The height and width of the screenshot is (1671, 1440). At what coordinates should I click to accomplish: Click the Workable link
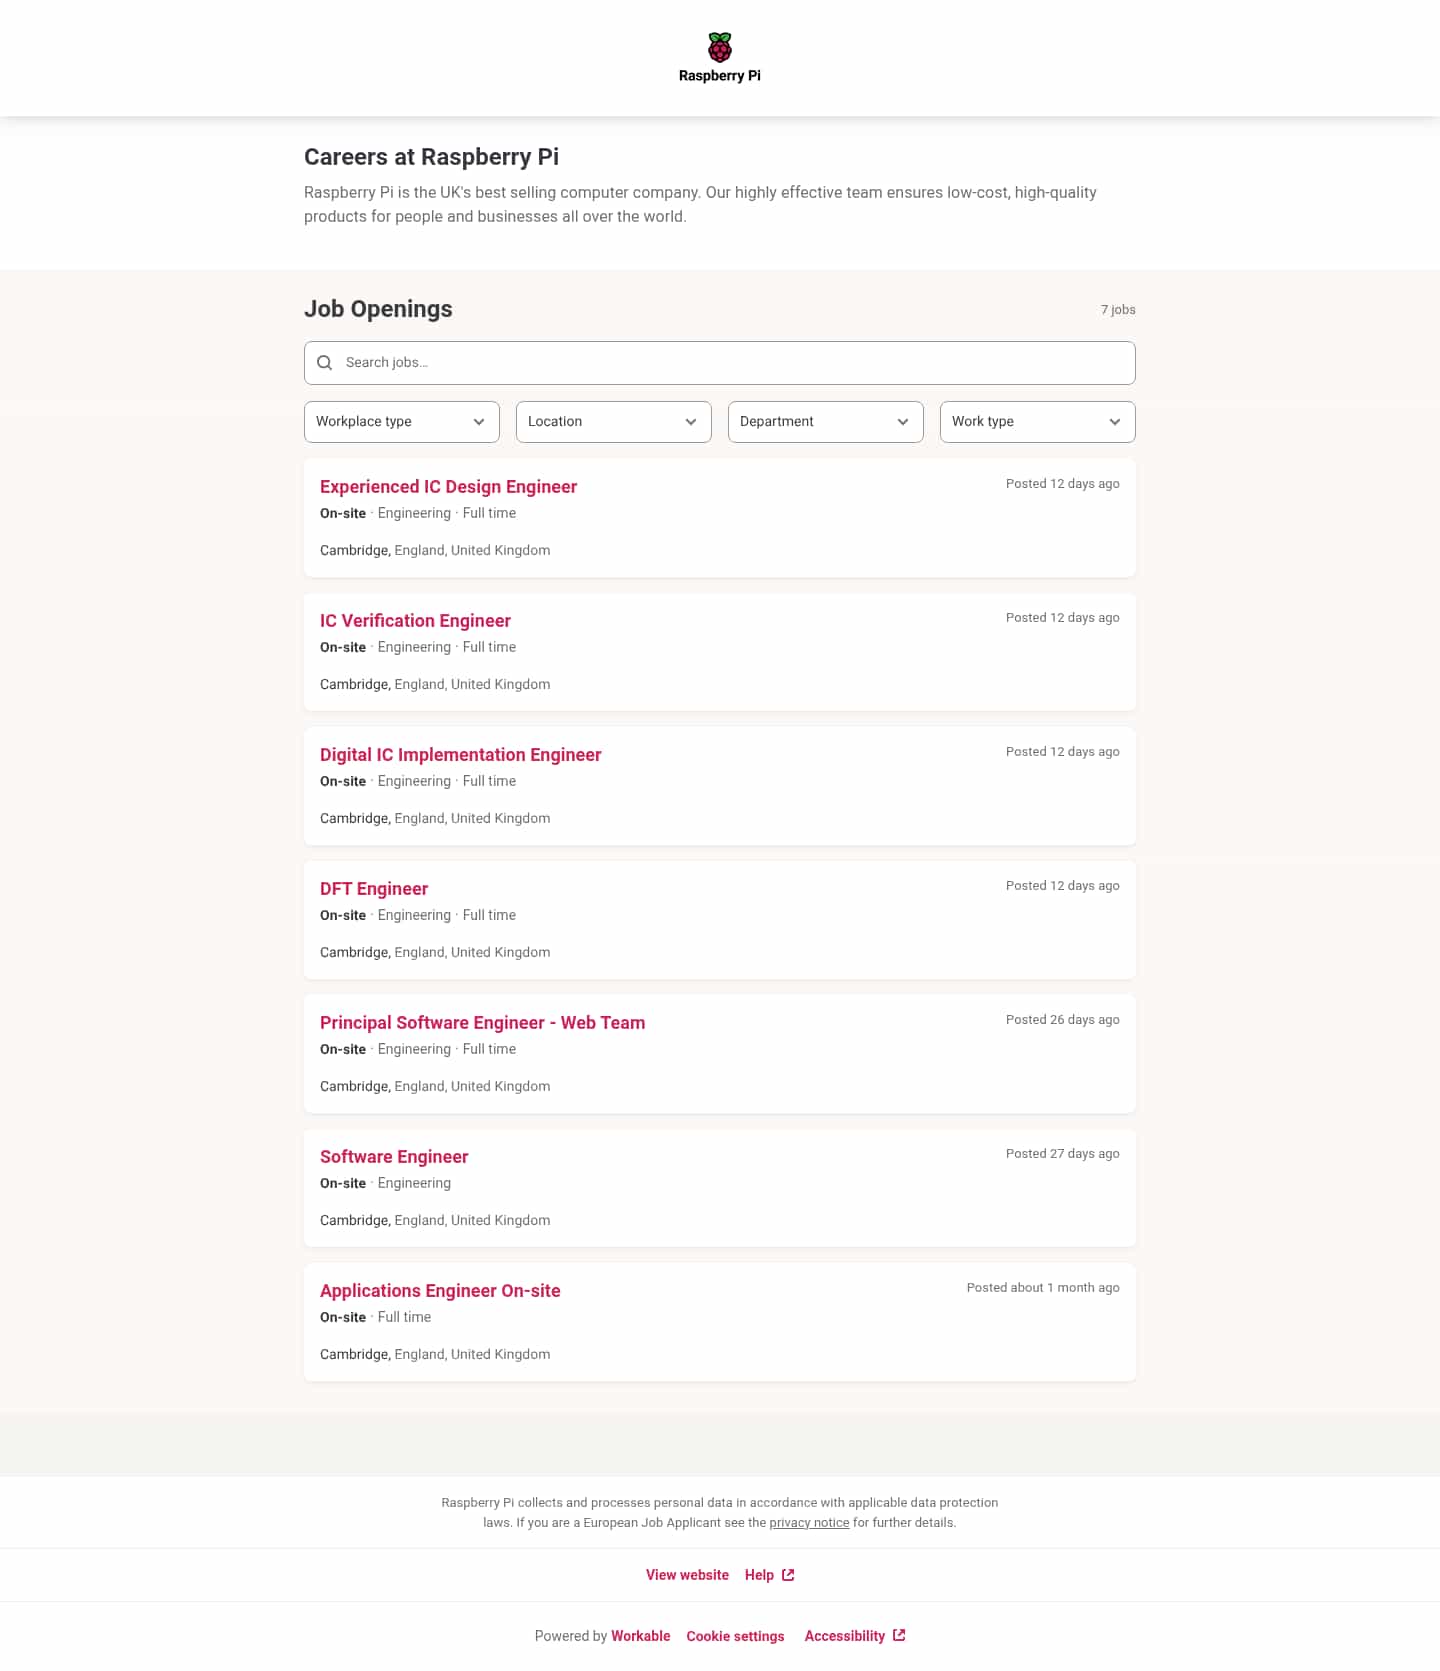coord(641,1636)
